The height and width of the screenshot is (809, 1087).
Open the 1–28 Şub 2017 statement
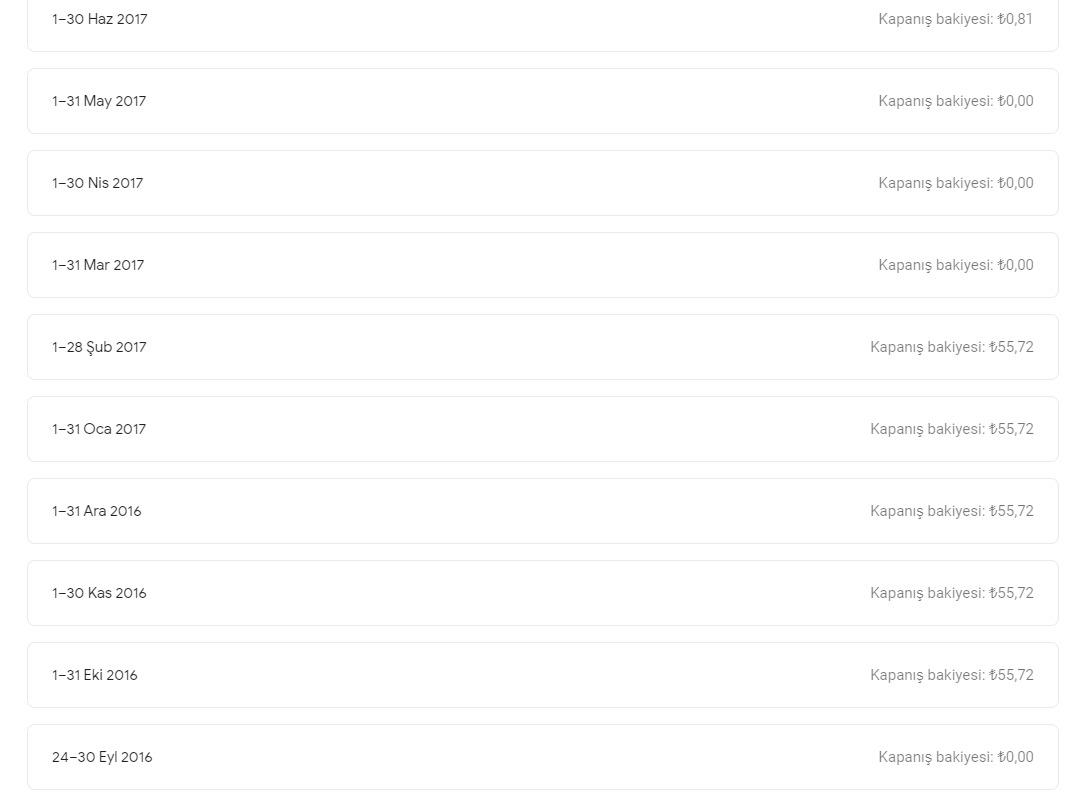pyautogui.click(x=543, y=347)
